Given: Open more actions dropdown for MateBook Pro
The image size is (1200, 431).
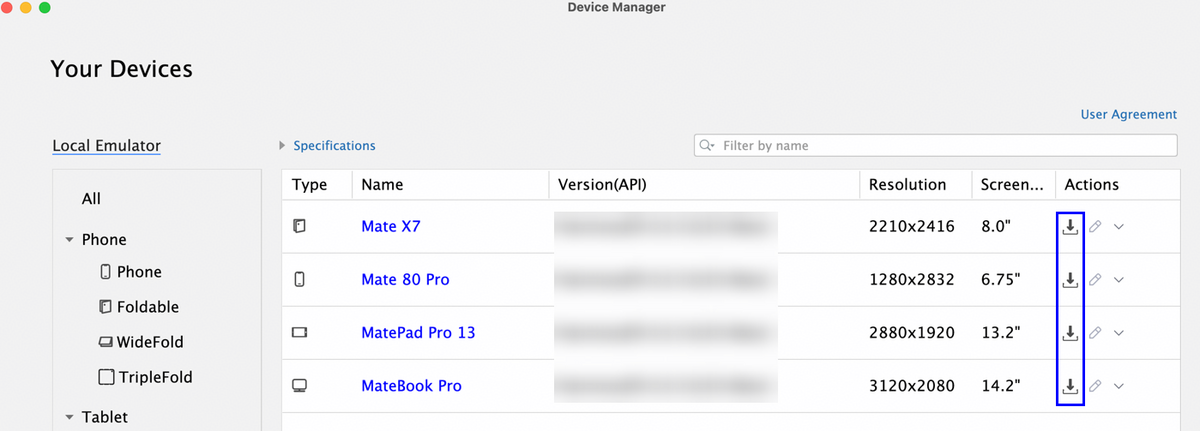Looking at the screenshot, I should coord(1119,386).
